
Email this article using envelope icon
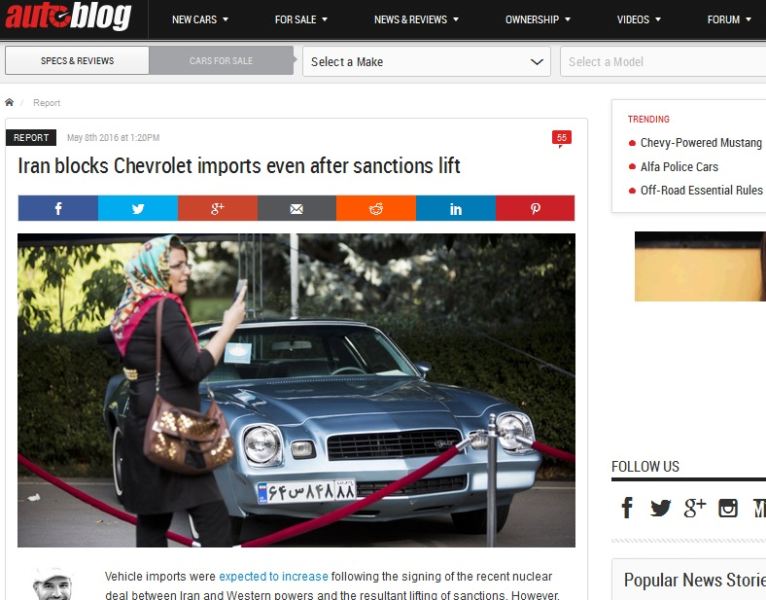pos(297,209)
